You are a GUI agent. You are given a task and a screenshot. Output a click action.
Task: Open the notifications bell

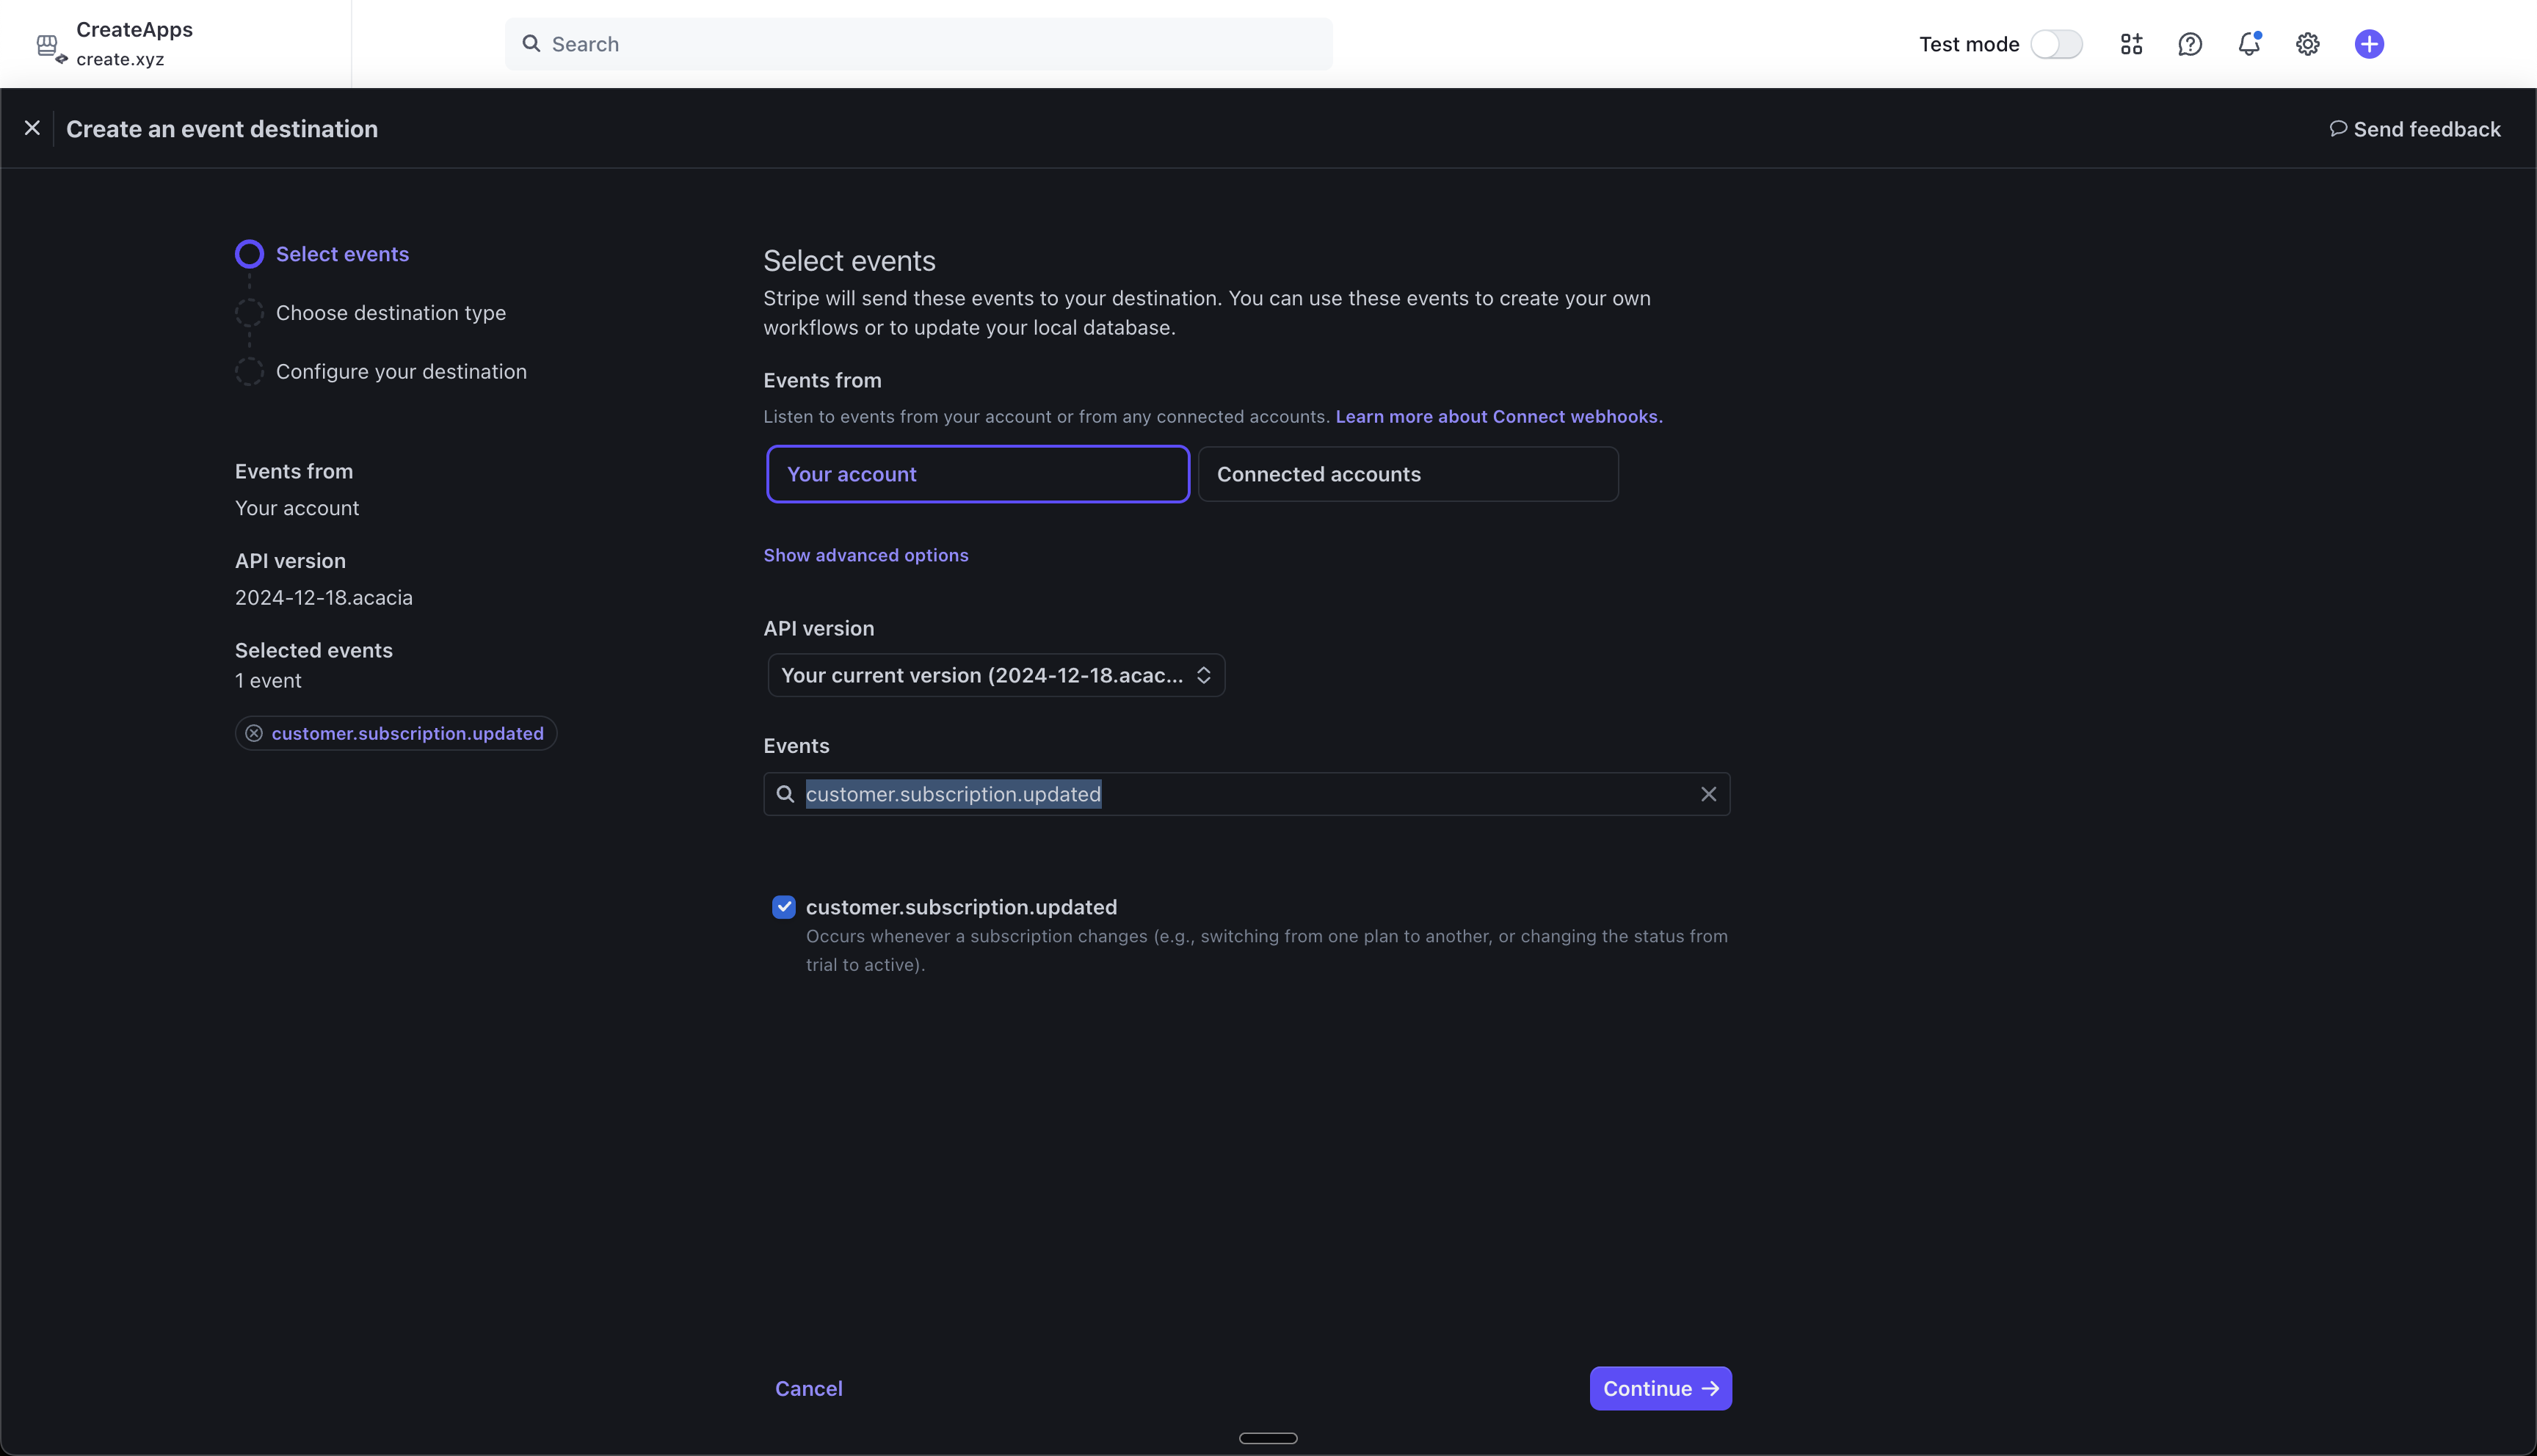[2249, 44]
